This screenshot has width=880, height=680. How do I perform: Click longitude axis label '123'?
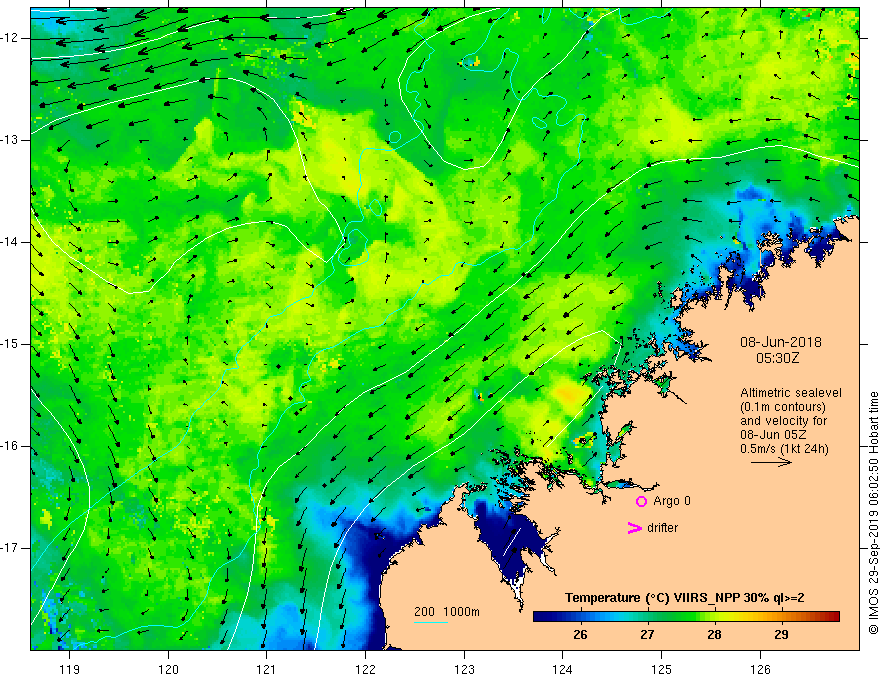click(x=464, y=669)
